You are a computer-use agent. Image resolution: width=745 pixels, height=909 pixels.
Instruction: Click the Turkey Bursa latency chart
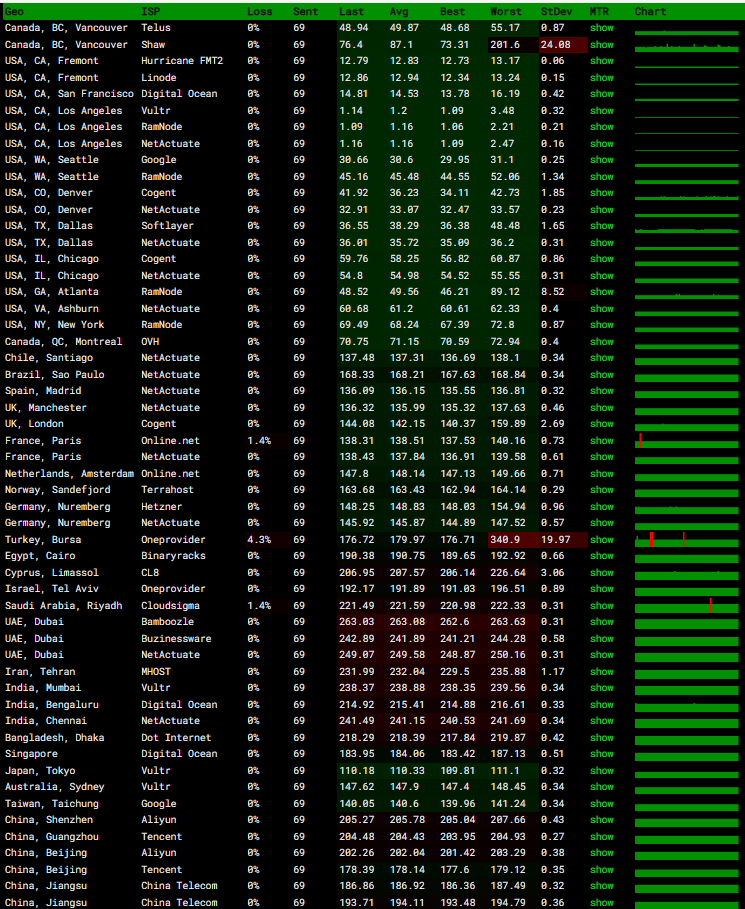point(686,540)
